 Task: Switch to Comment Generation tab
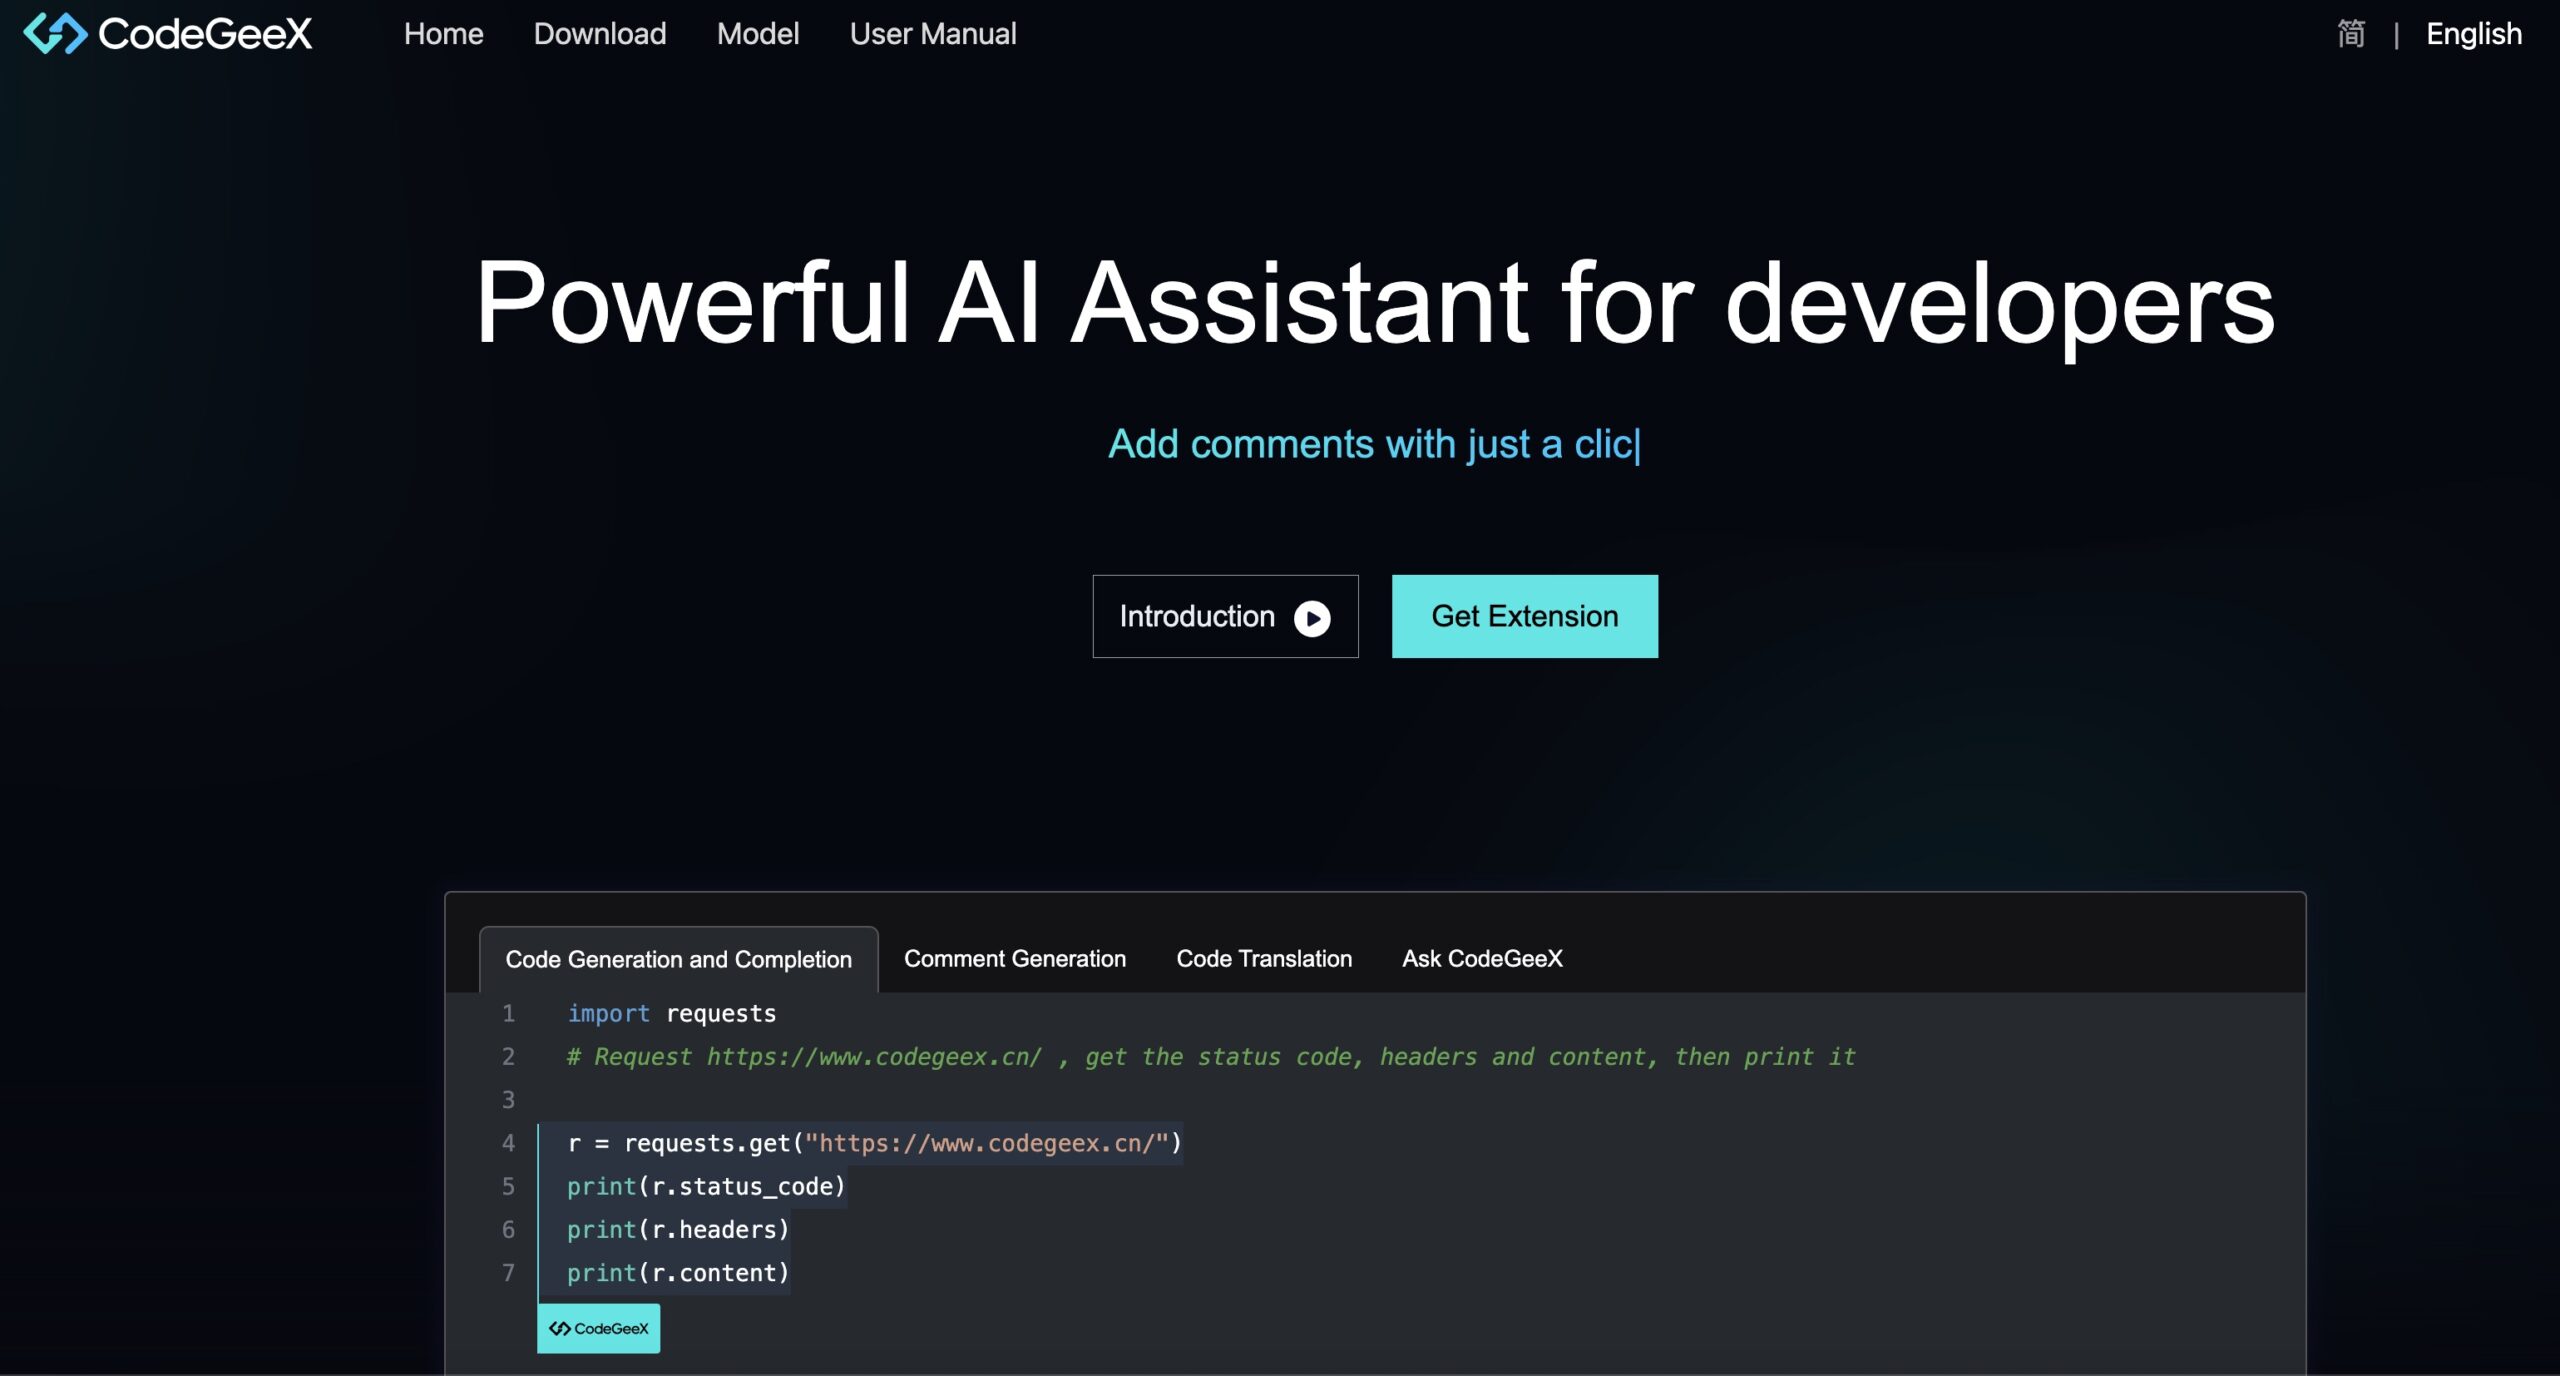[x=1014, y=958]
